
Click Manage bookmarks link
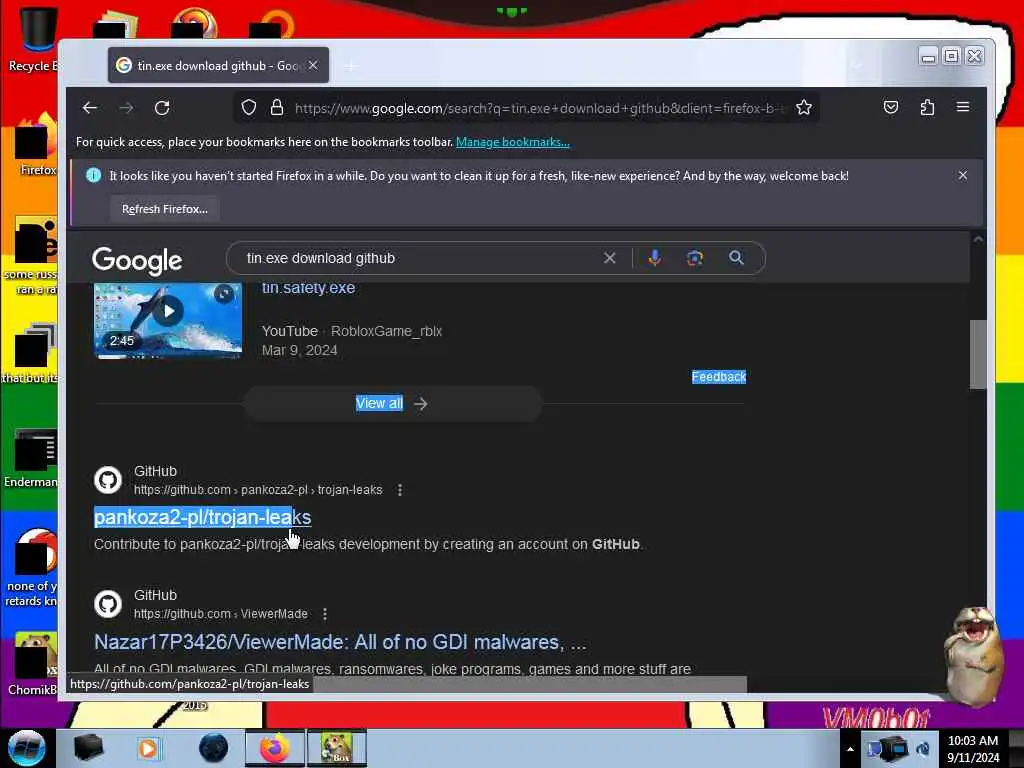click(x=513, y=142)
